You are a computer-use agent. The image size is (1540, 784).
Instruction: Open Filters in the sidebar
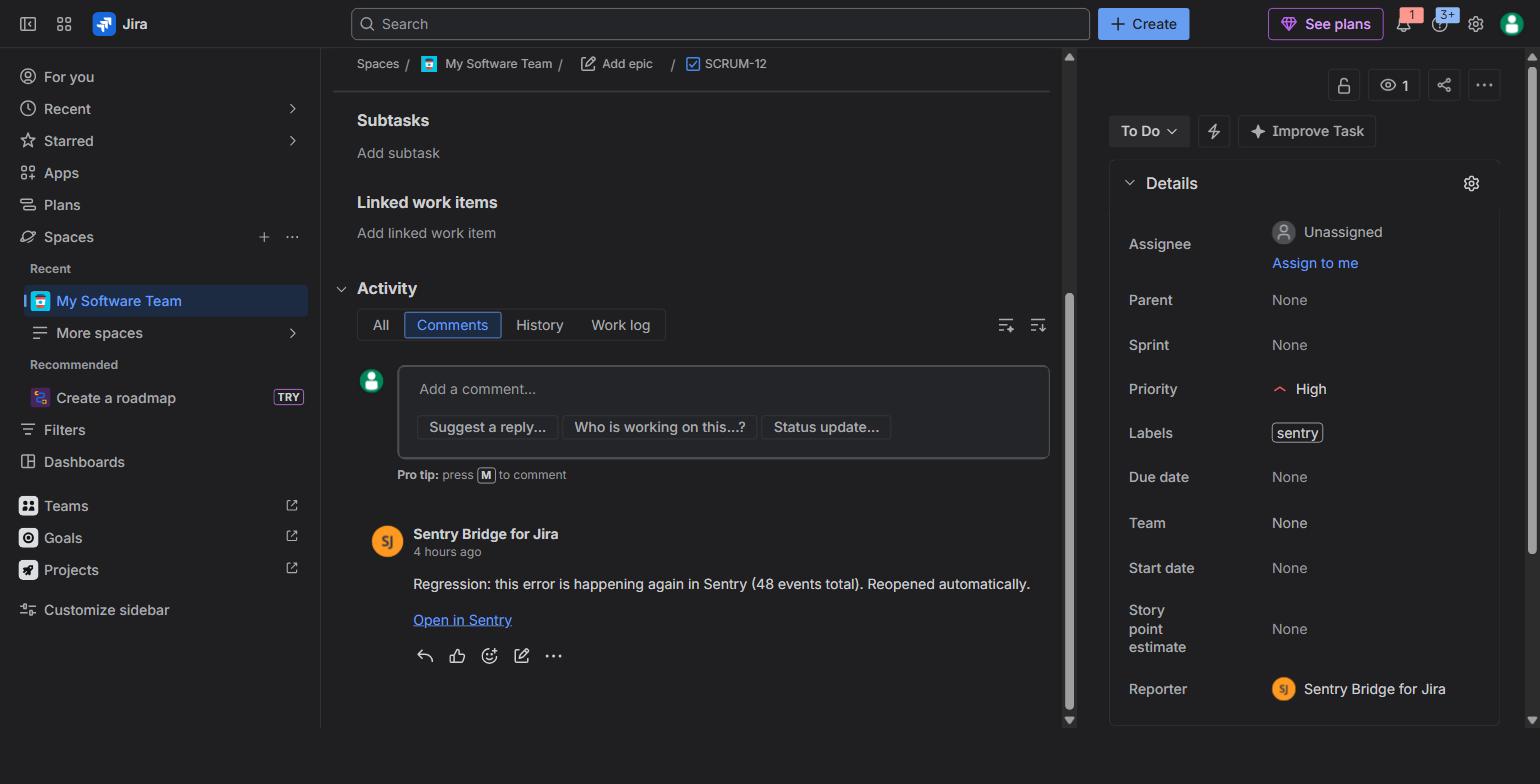164,430
